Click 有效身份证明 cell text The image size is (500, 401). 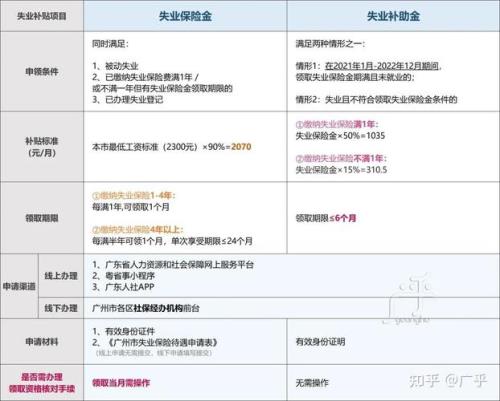coord(320,341)
